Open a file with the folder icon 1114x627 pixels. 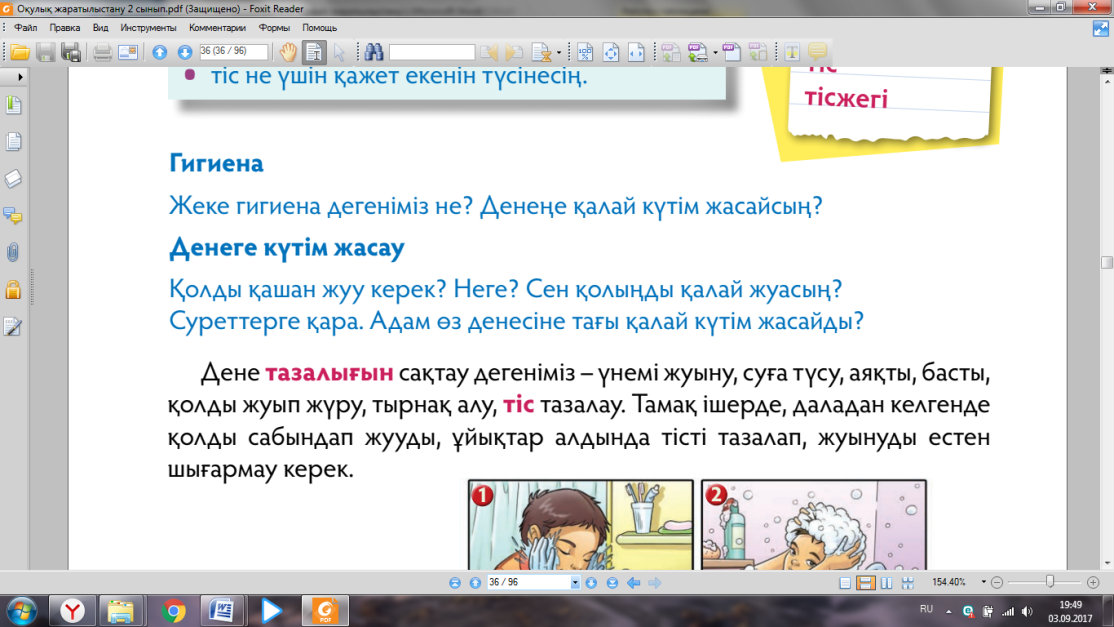point(20,52)
